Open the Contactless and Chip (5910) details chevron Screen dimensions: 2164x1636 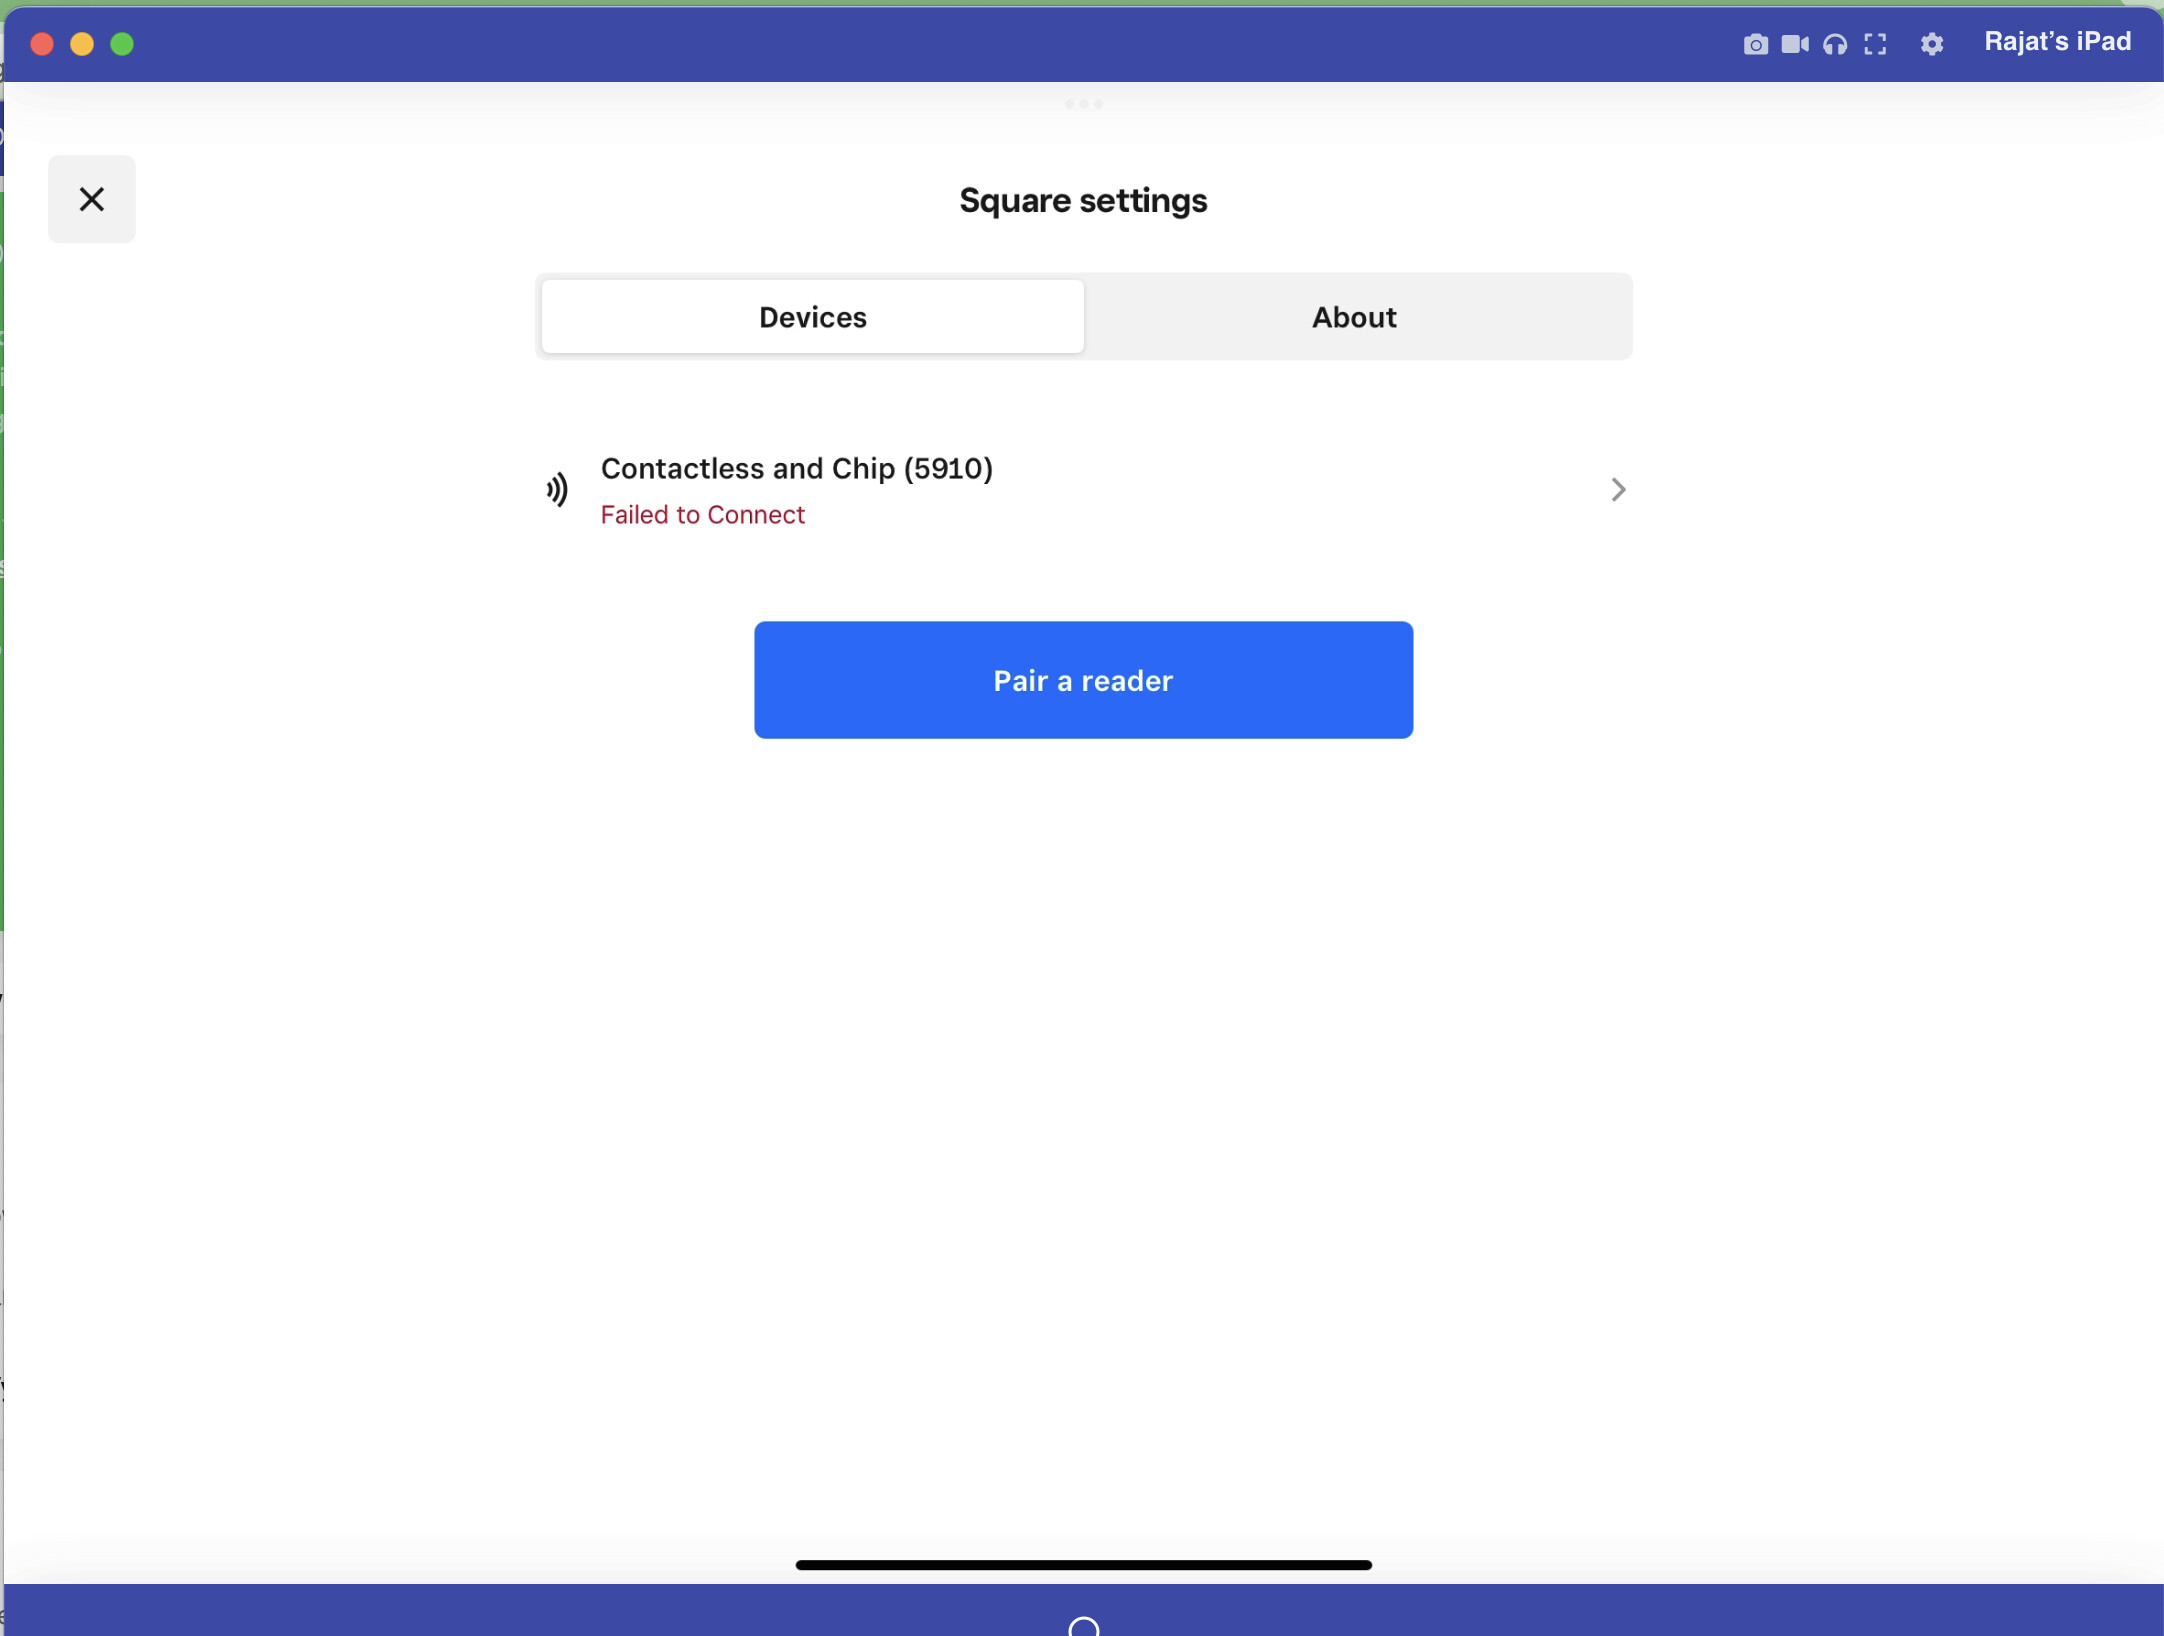click(x=1617, y=489)
